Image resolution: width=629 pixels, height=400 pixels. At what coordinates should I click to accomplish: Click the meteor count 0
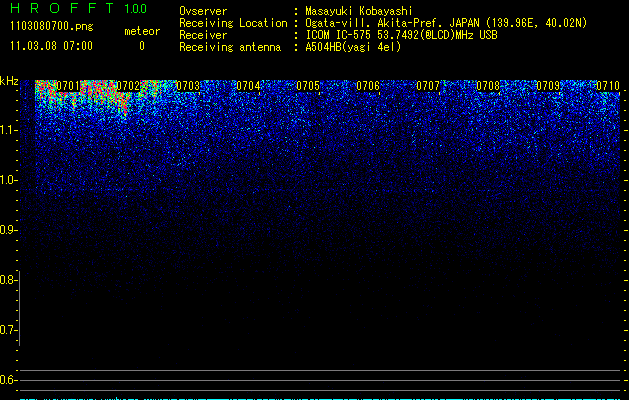pyautogui.click(x=142, y=46)
